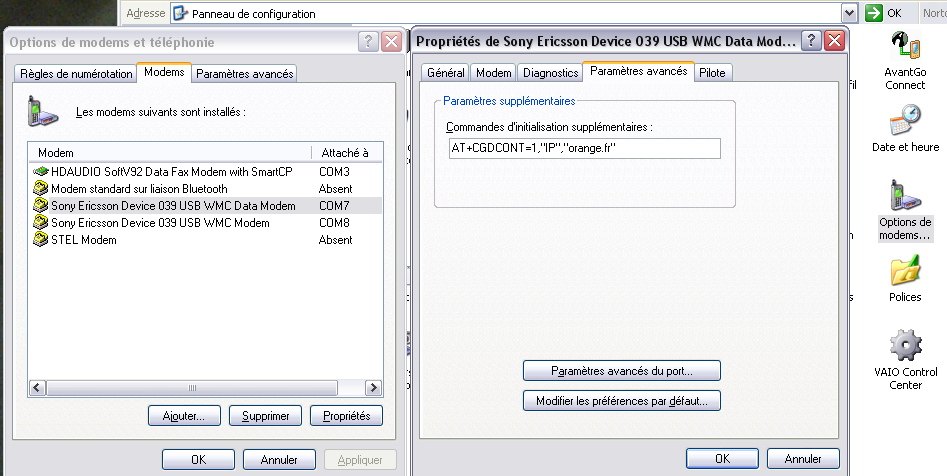The width and height of the screenshot is (947, 476).
Task: Click the Supprimer button
Action: point(265,416)
